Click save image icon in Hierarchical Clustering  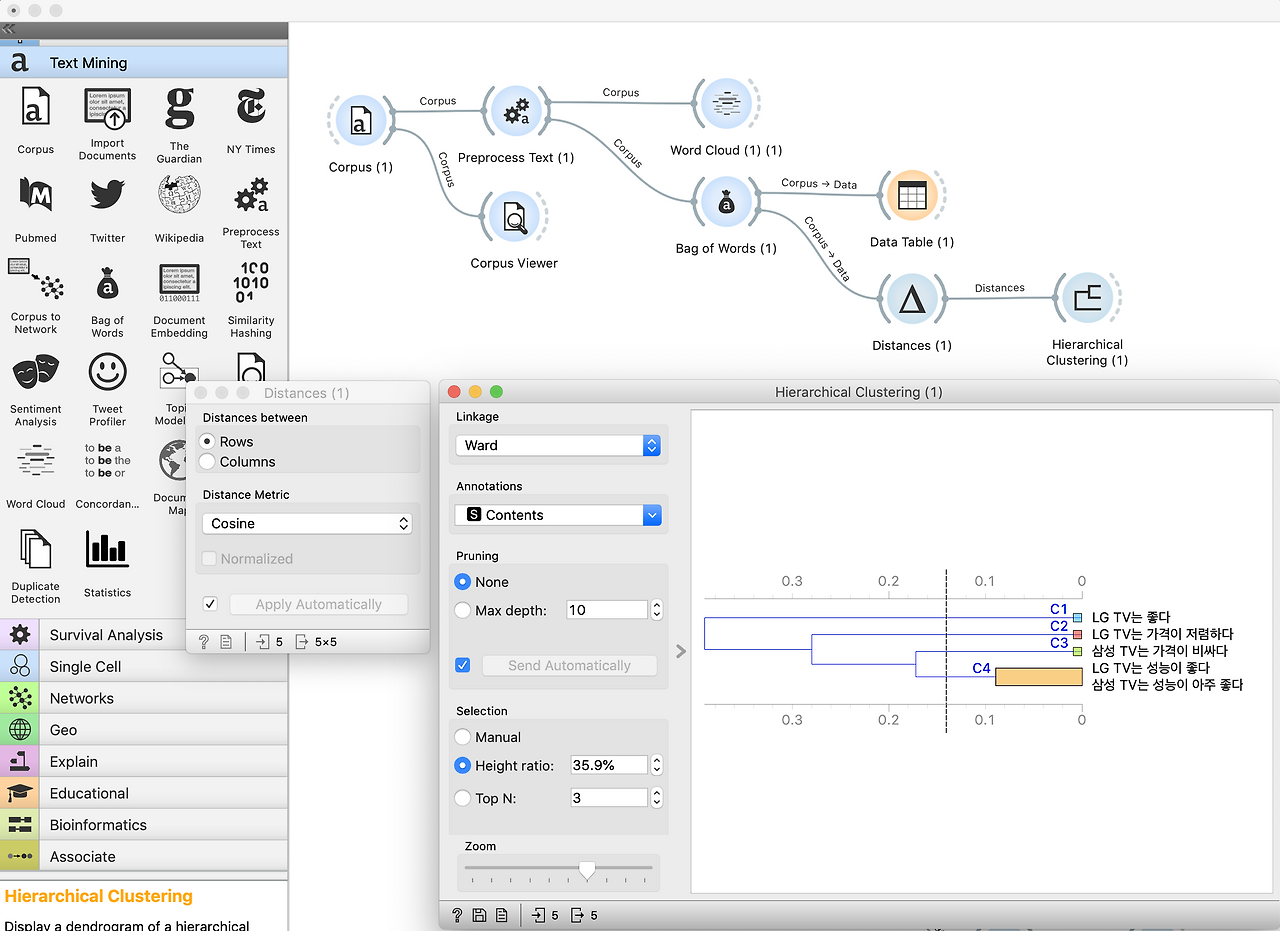[480, 915]
